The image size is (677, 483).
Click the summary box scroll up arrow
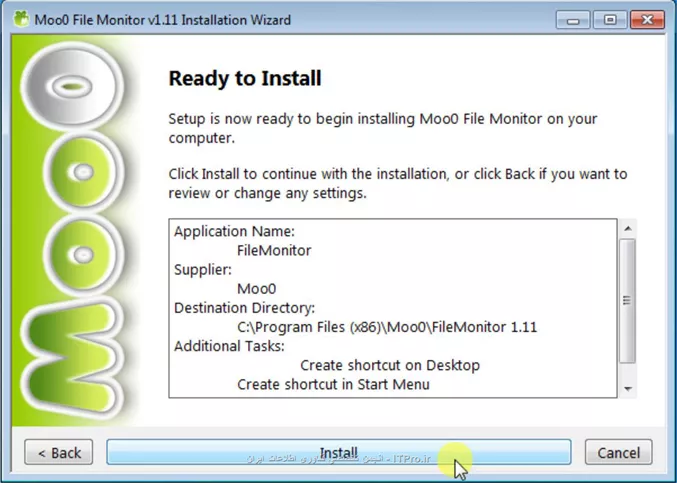pos(628,228)
